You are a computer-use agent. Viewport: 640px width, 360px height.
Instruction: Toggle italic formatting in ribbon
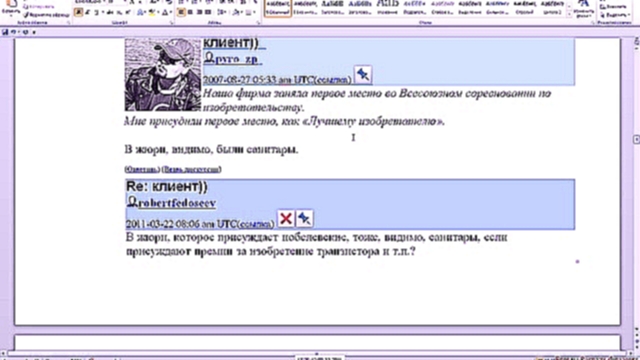tap(87, 13)
